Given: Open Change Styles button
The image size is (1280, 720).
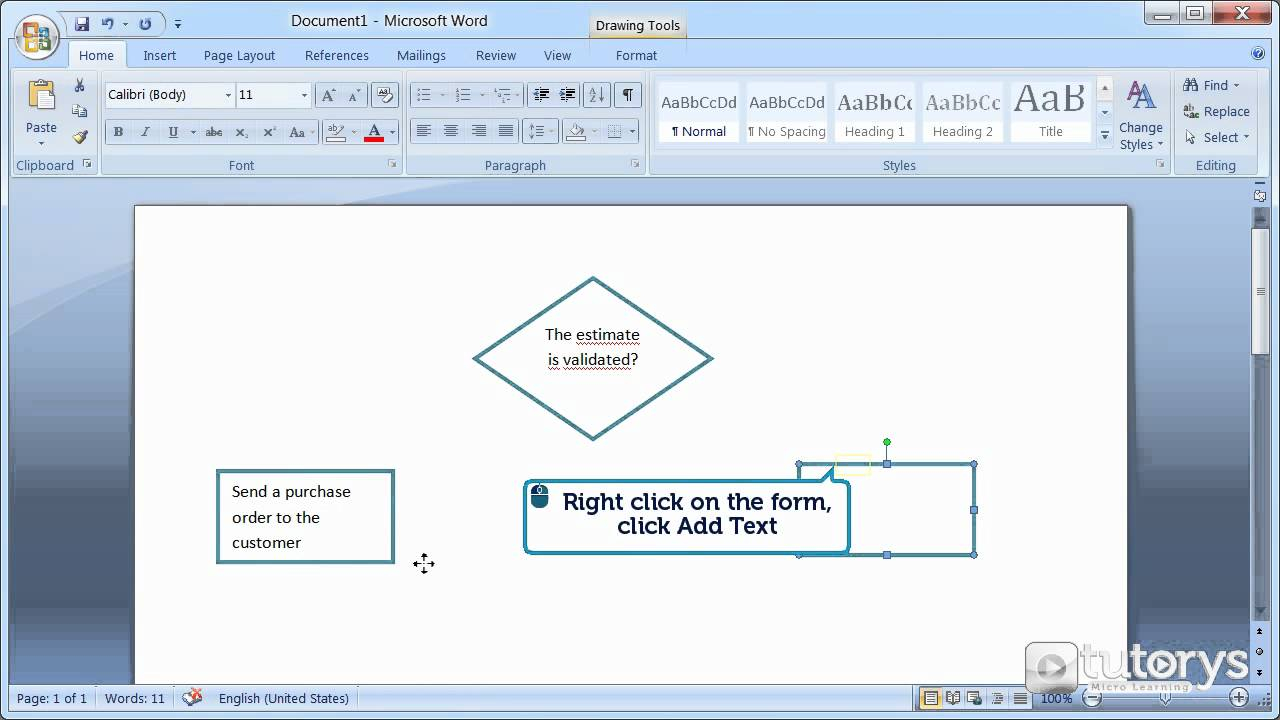Looking at the screenshot, I should tap(1140, 116).
